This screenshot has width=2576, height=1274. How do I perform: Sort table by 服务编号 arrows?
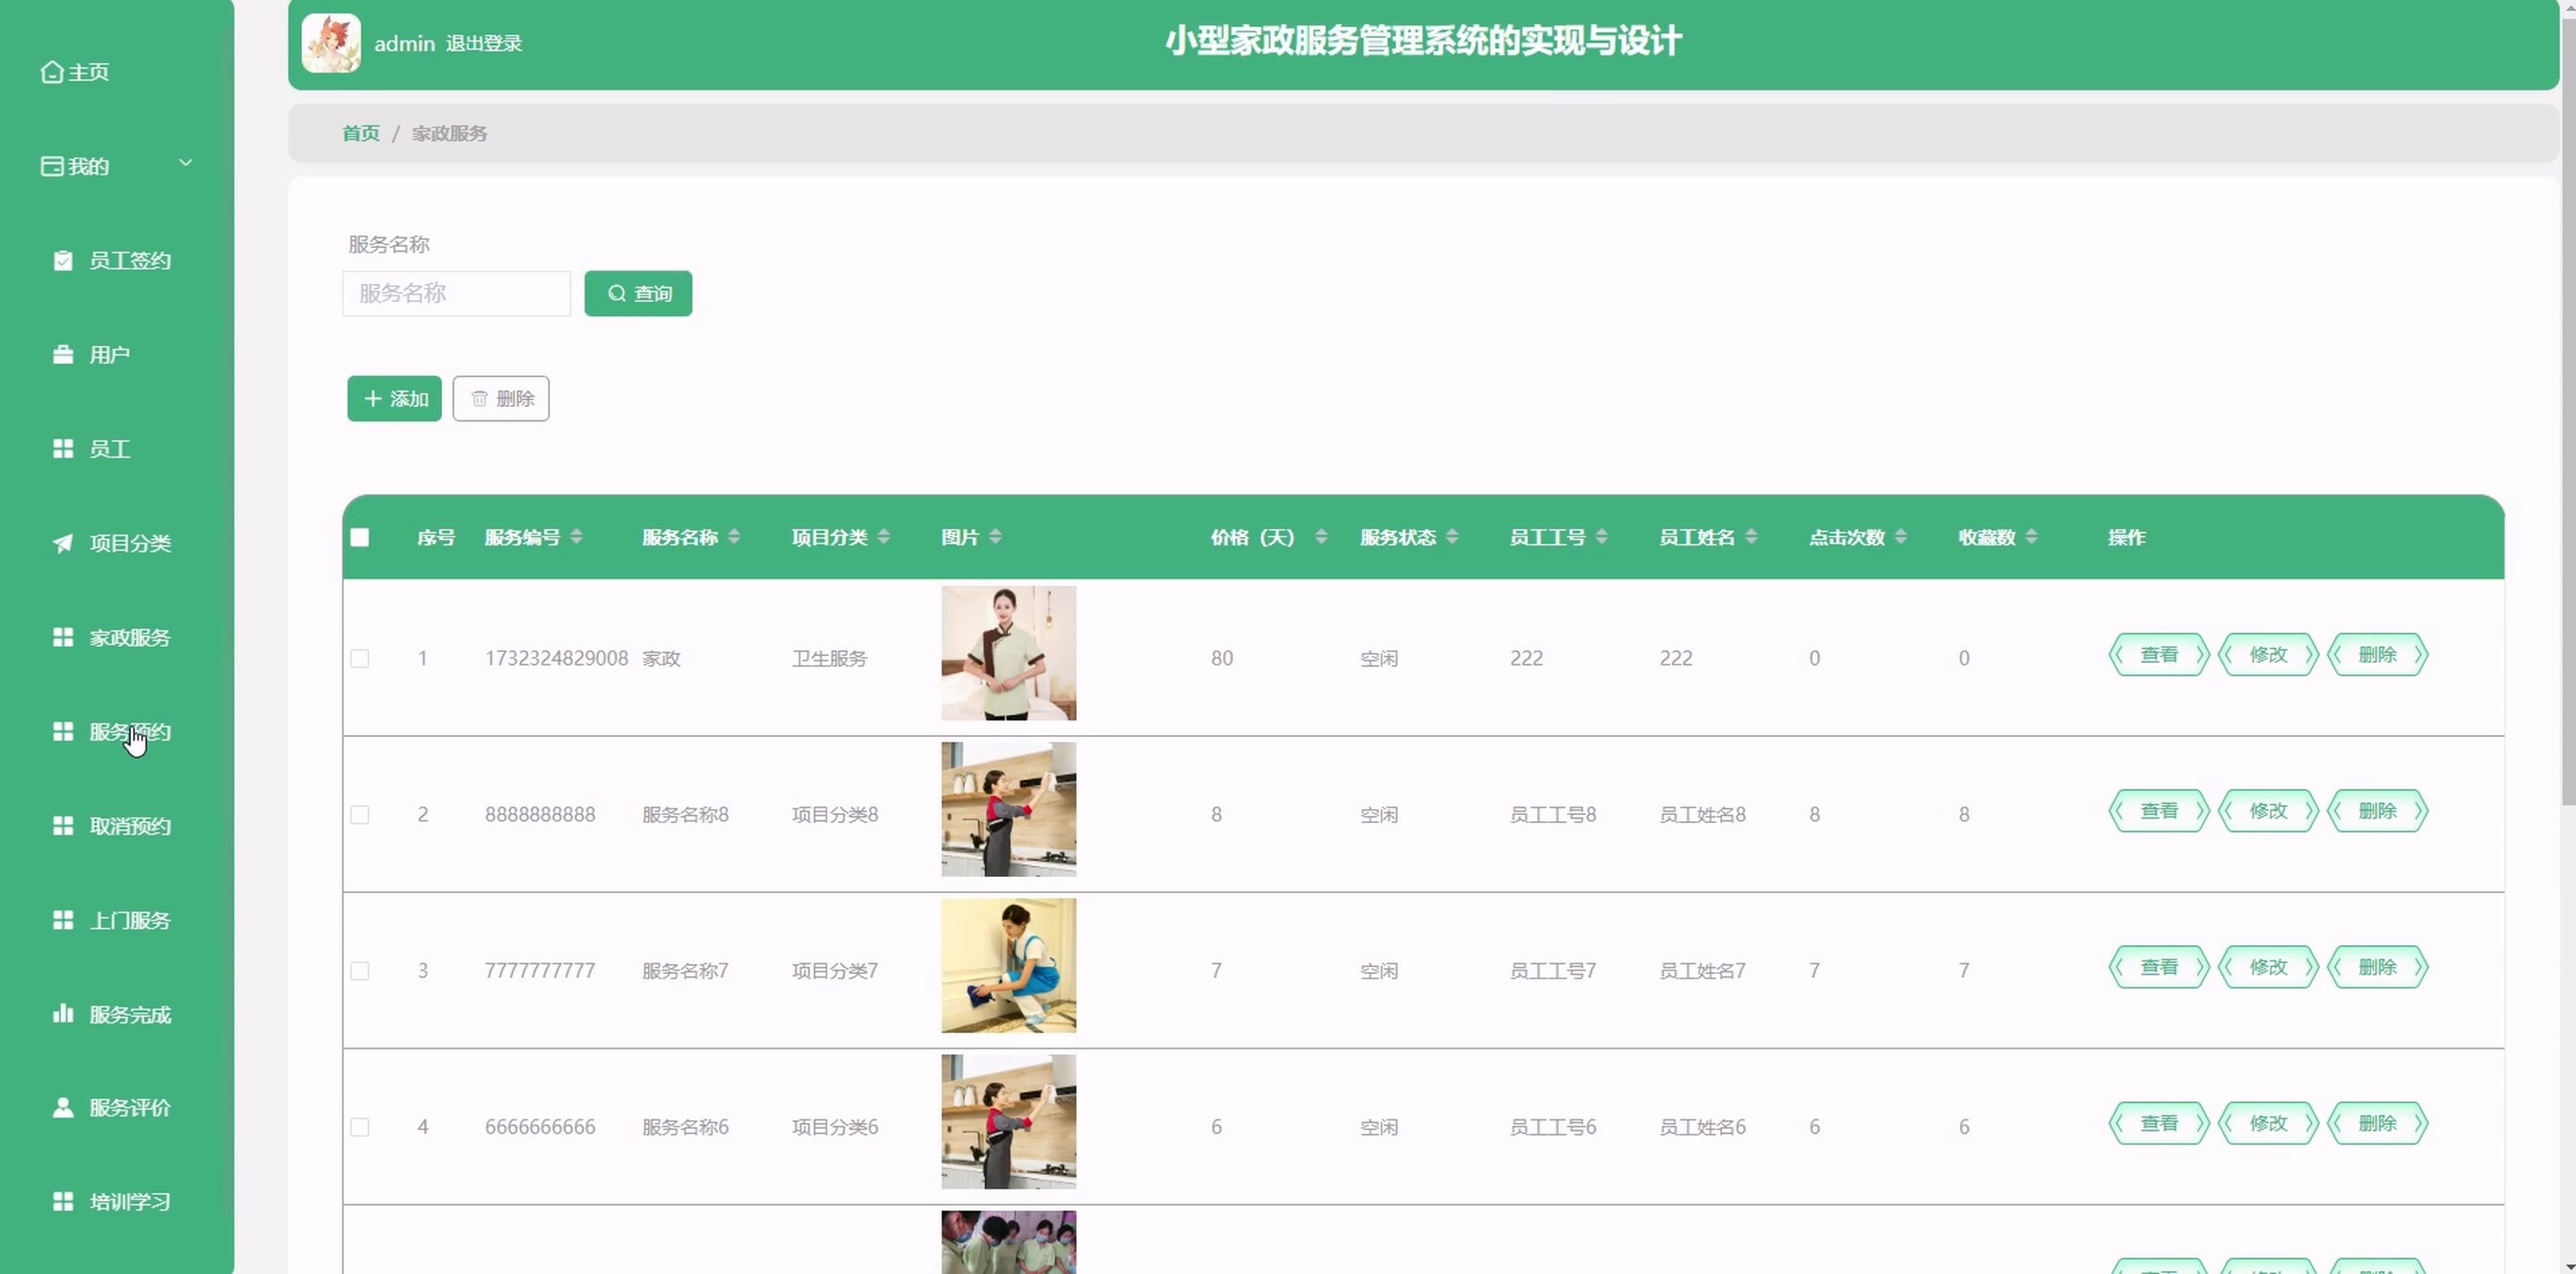(x=577, y=537)
